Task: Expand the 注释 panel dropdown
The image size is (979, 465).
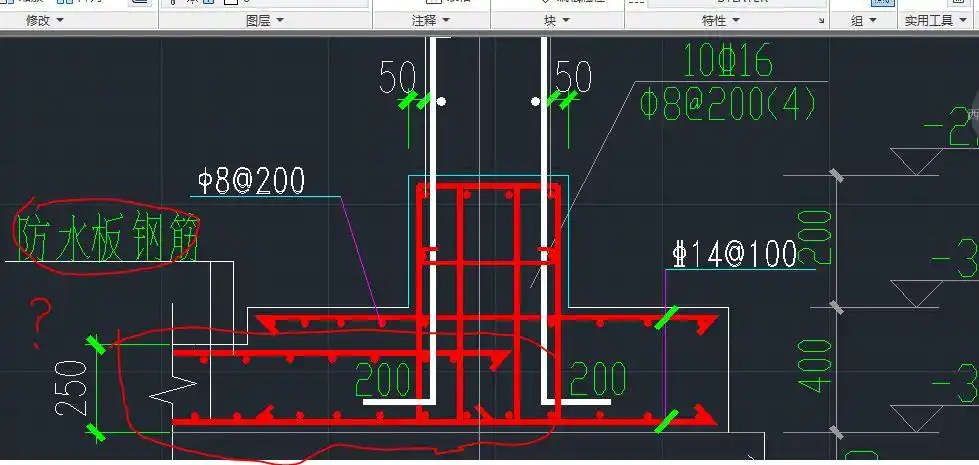Action: (x=431, y=20)
